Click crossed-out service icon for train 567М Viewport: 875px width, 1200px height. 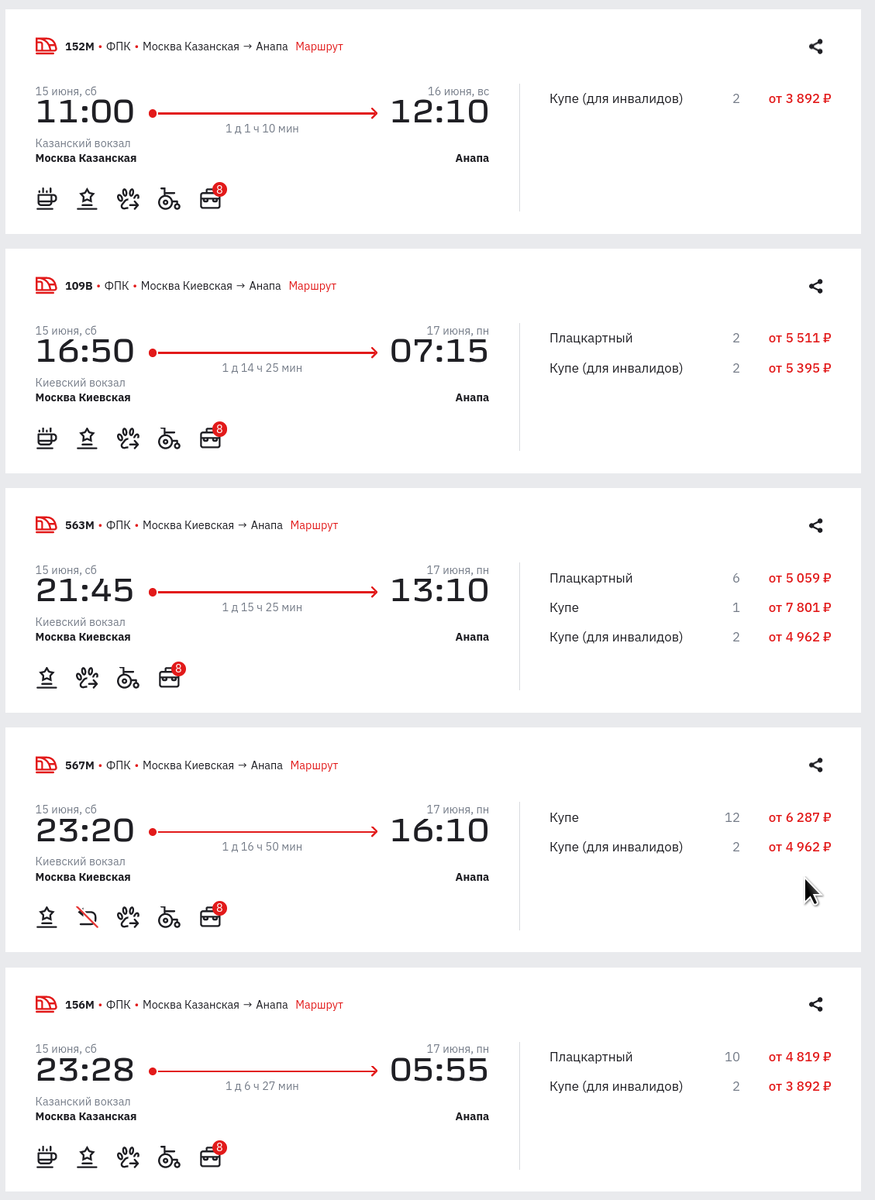coord(87,917)
